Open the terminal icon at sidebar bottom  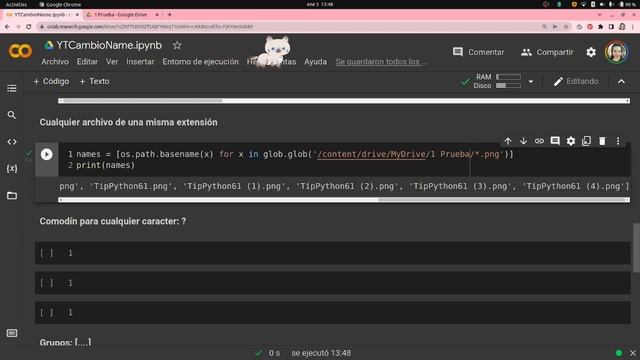(x=12, y=333)
